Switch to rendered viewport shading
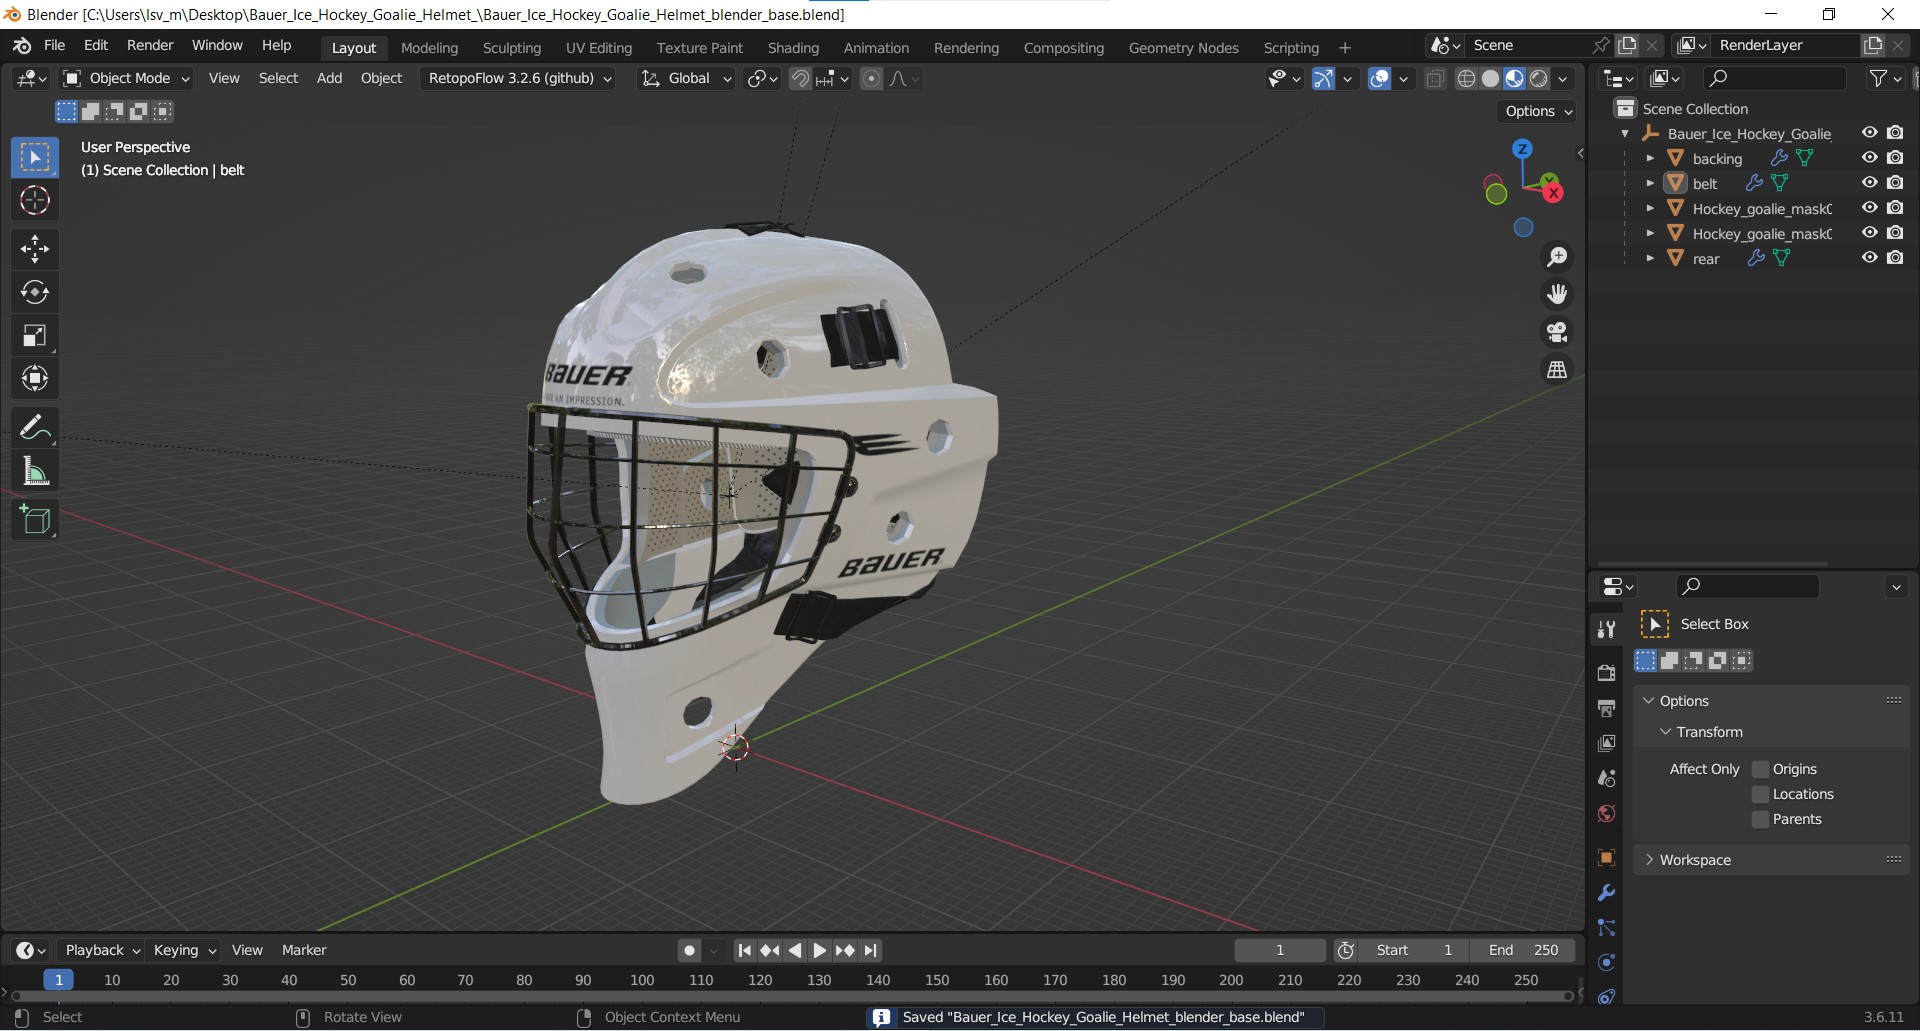The width and height of the screenshot is (1920, 1031). [x=1539, y=79]
